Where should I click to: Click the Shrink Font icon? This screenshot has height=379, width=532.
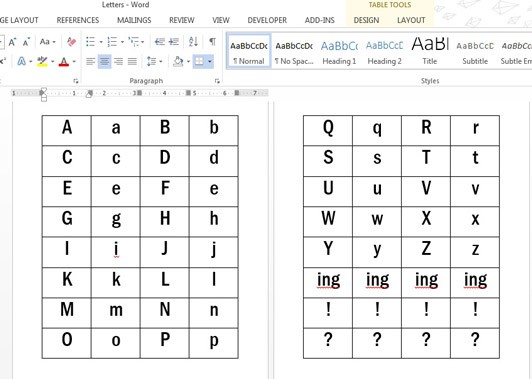pos(26,42)
